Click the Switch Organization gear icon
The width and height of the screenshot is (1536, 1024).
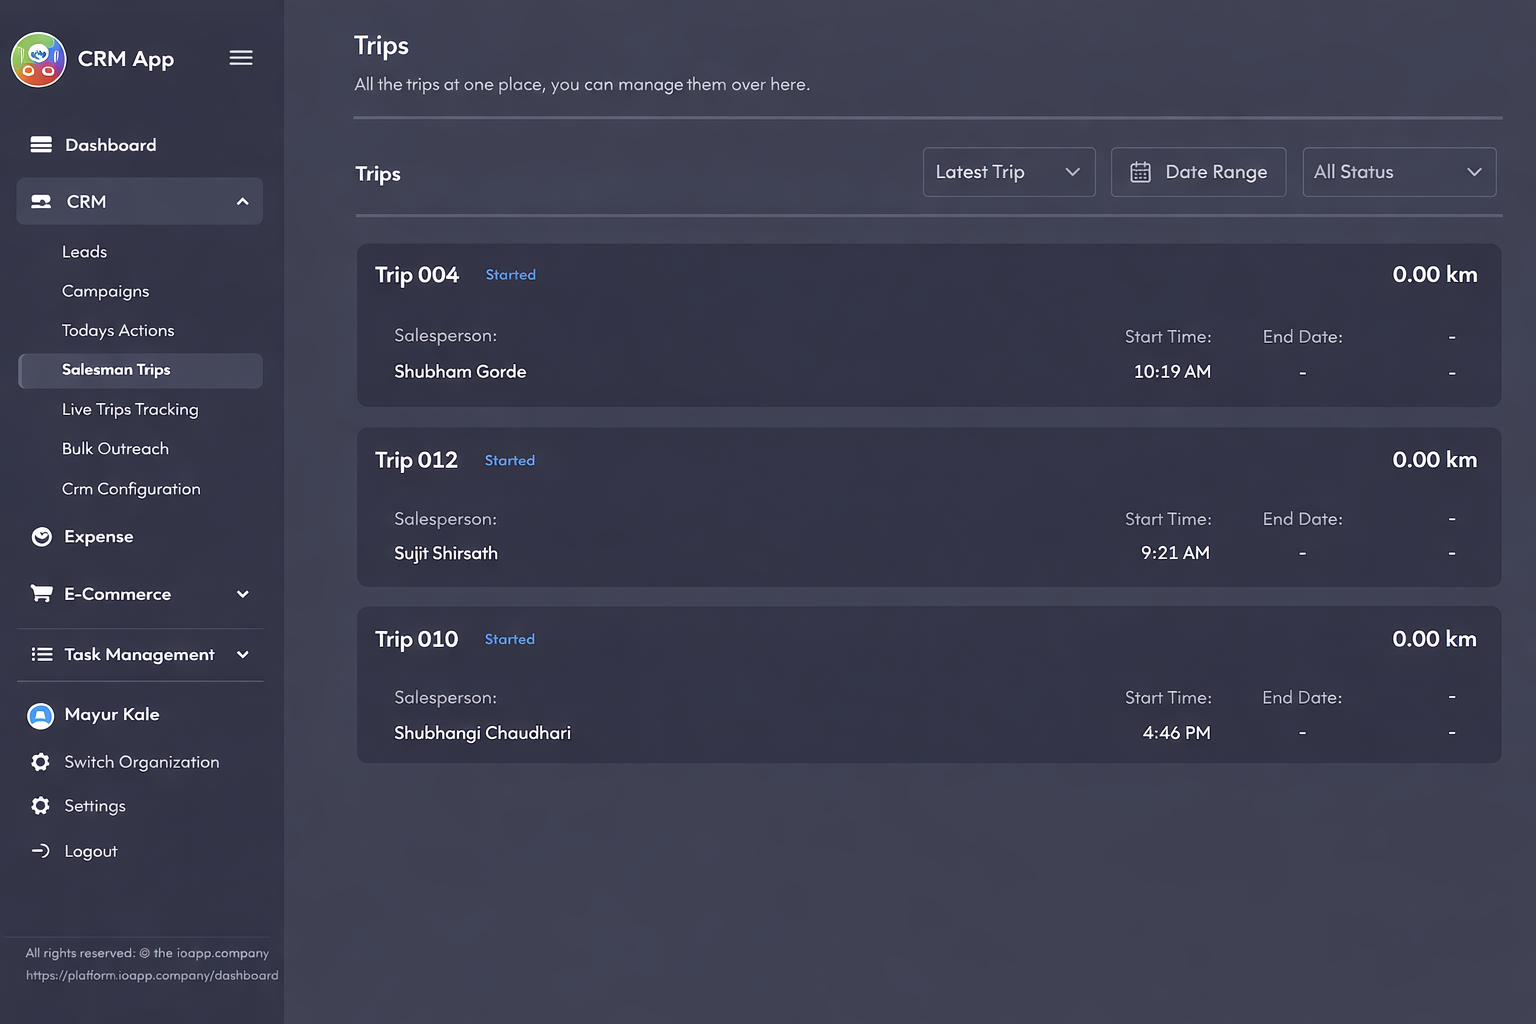point(40,762)
